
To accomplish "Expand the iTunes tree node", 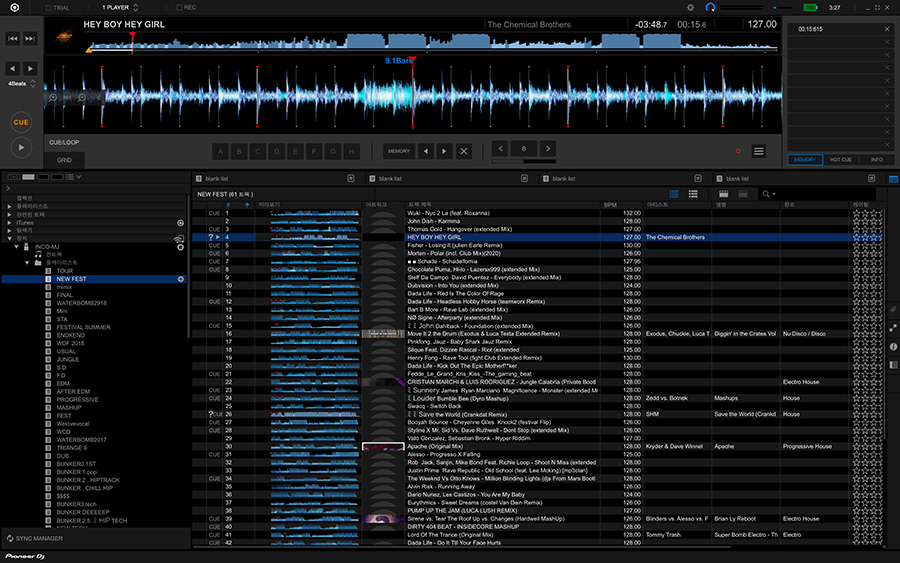I will pyautogui.click(x=9, y=223).
